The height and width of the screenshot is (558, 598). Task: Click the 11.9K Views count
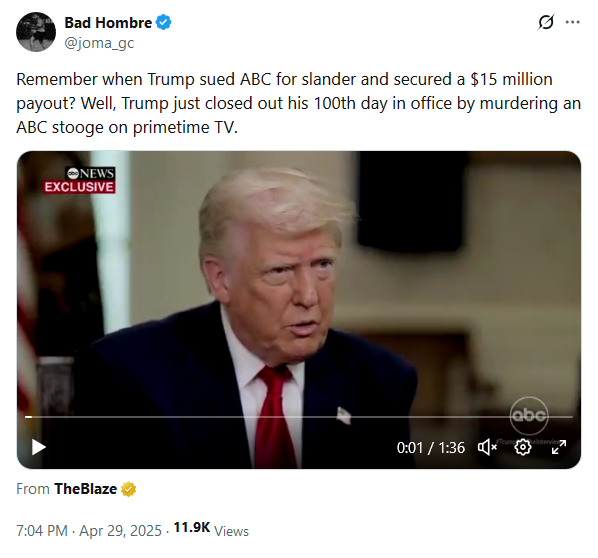point(211,529)
